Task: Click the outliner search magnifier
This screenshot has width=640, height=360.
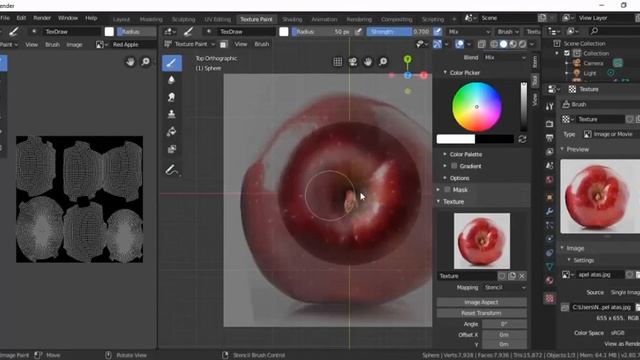Action: (594, 31)
